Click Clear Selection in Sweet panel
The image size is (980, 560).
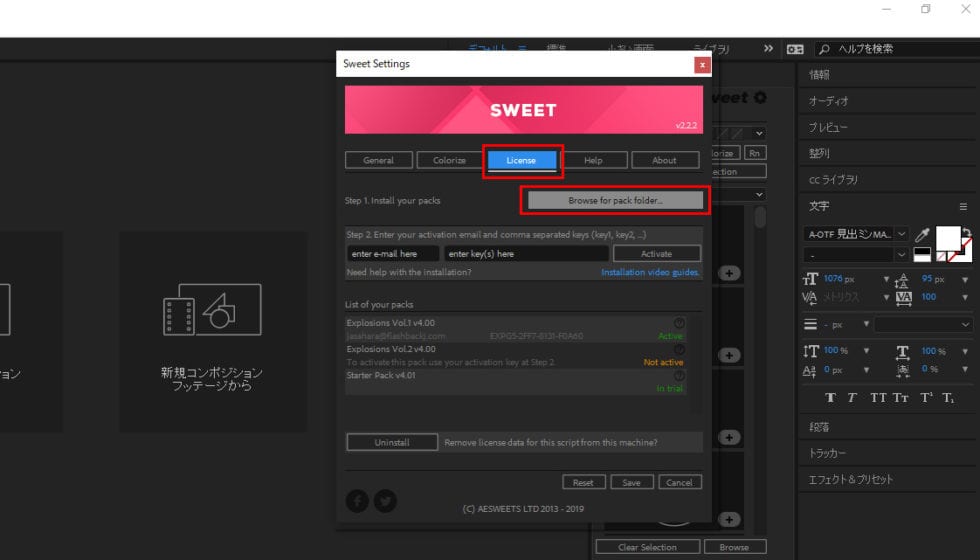click(648, 548)
